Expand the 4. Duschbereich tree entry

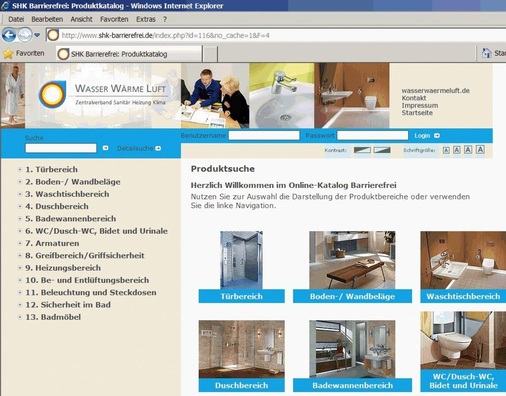[x=20, y=207]
